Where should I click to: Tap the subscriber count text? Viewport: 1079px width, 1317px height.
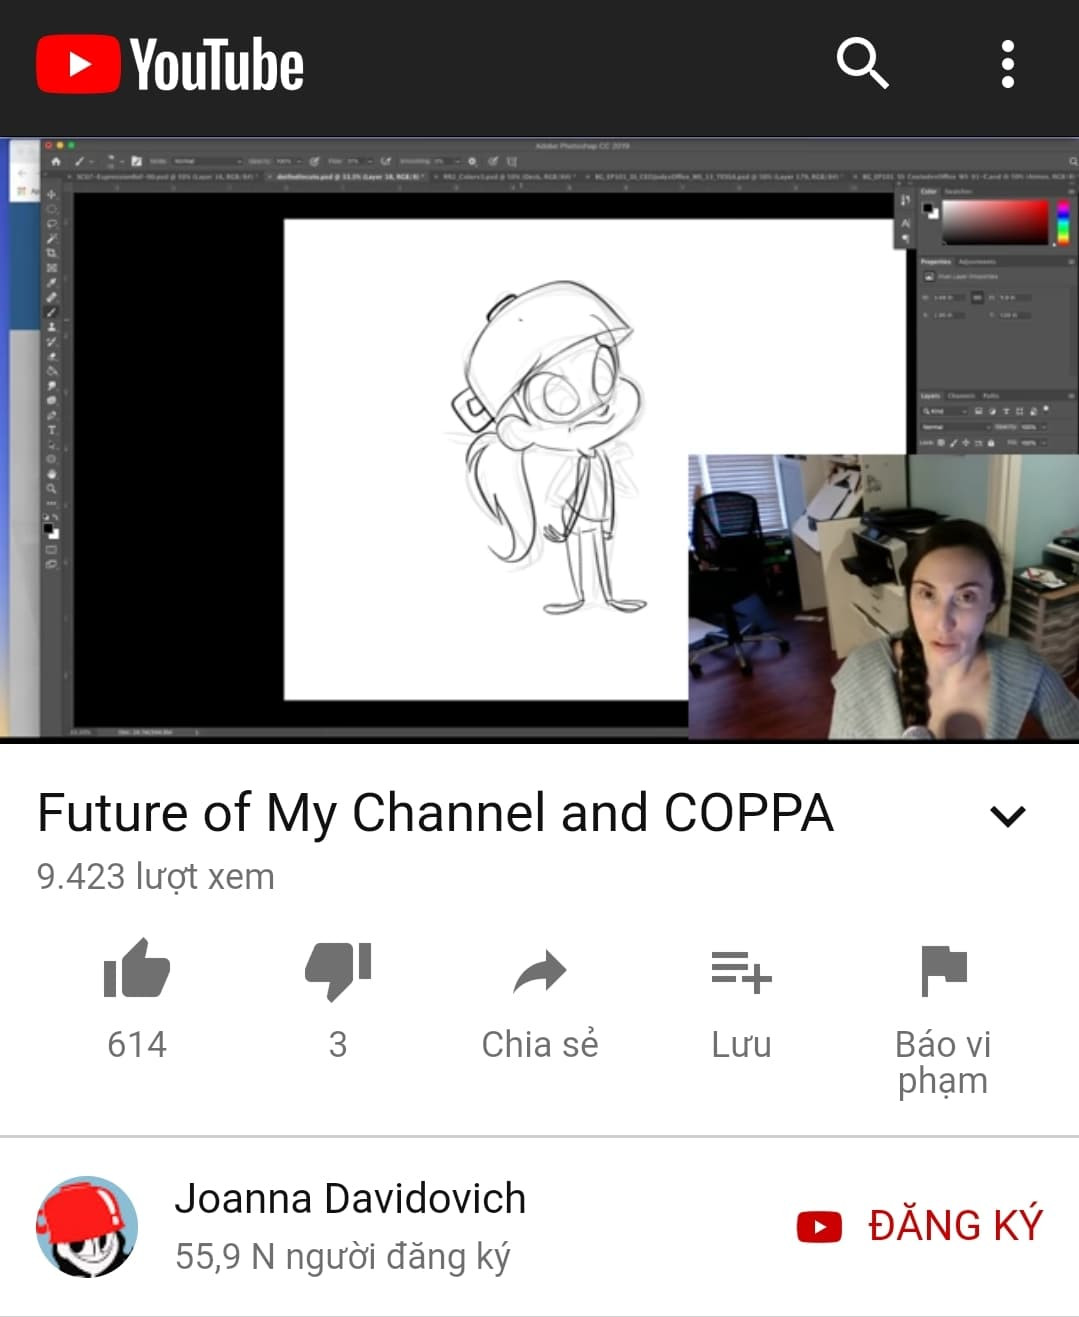coord(343,1256)
